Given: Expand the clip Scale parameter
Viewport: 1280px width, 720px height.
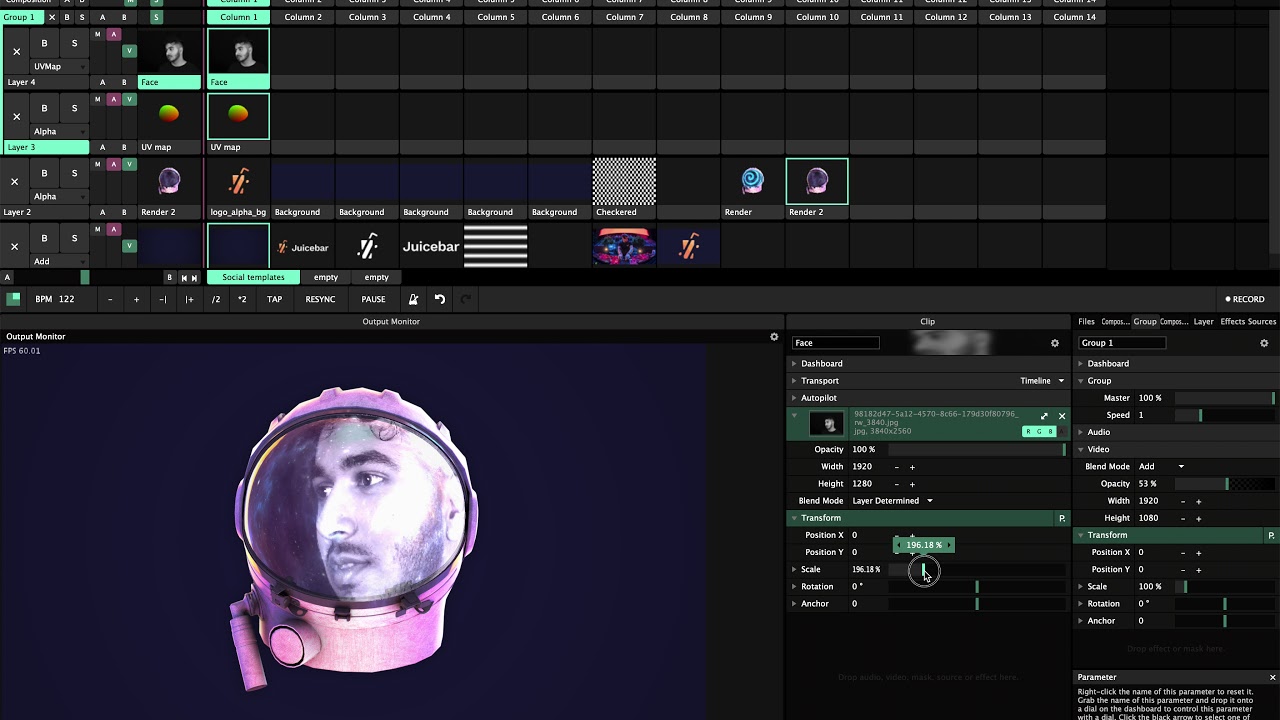Looking at the screenshot, I should (x=795, y=570).
